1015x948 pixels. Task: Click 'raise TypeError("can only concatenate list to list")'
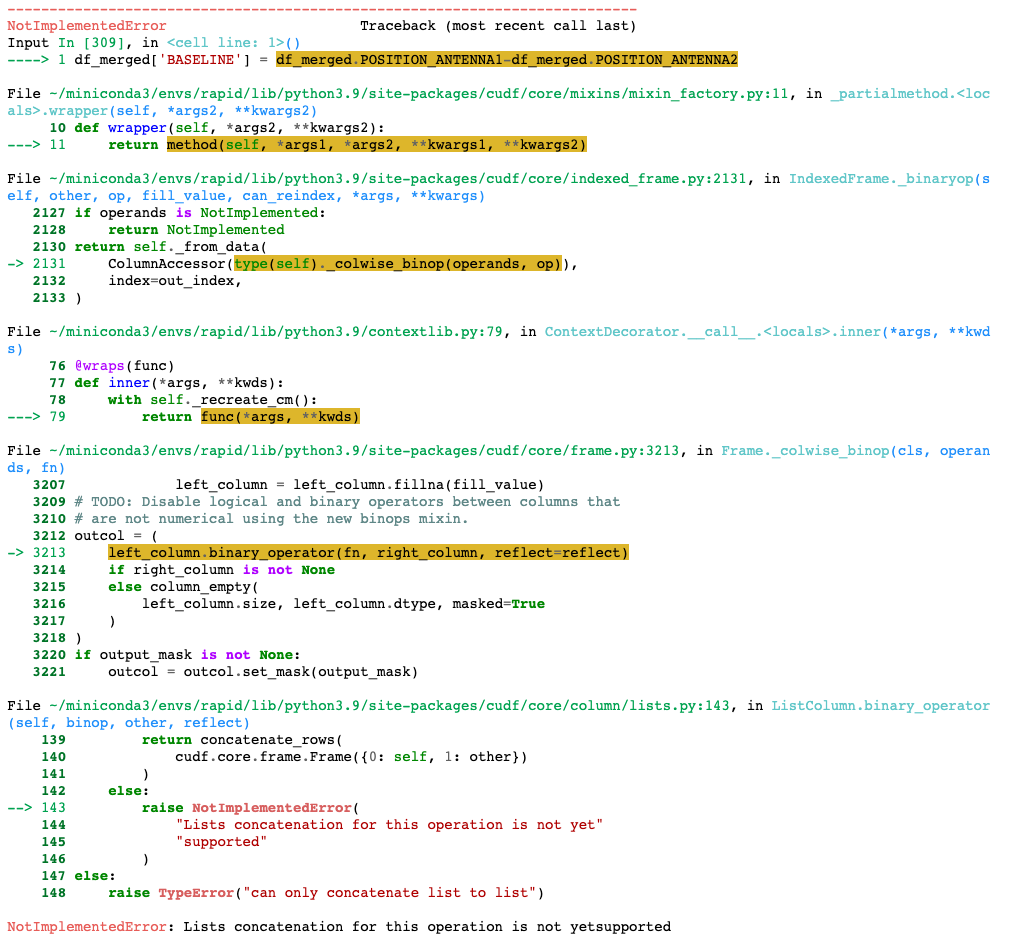326,892
